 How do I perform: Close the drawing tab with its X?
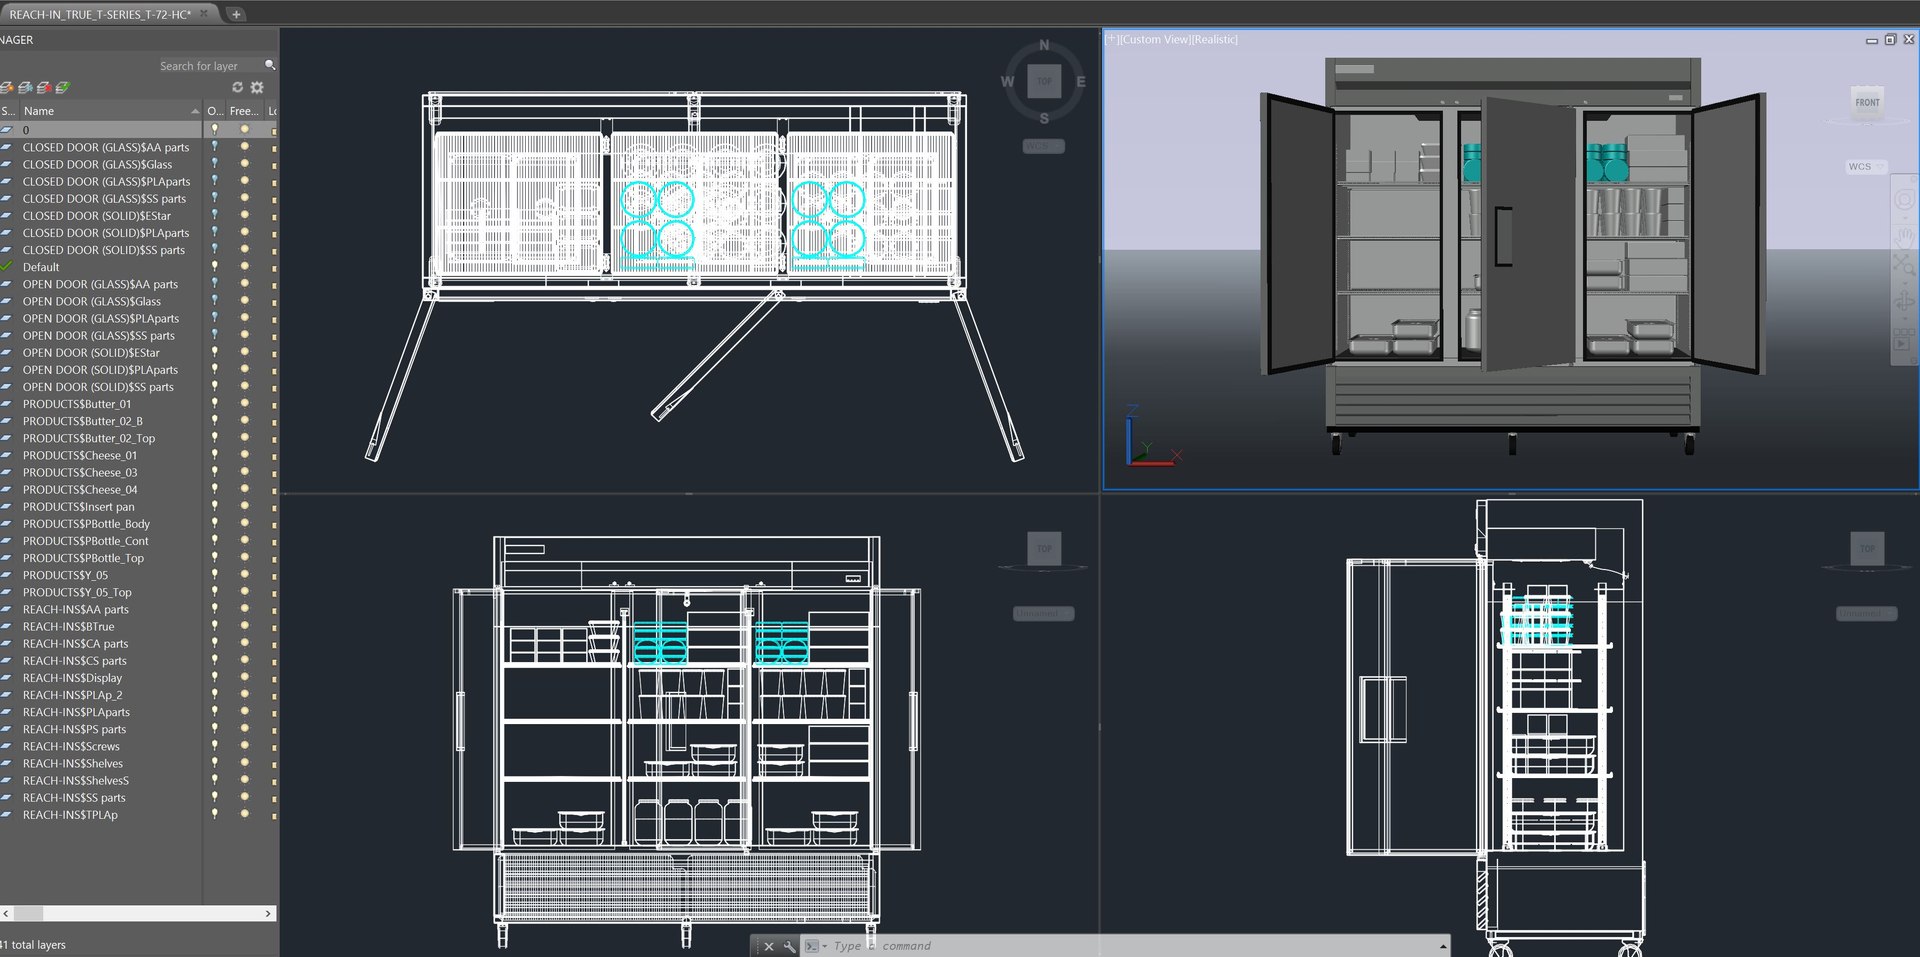point(204,13)
